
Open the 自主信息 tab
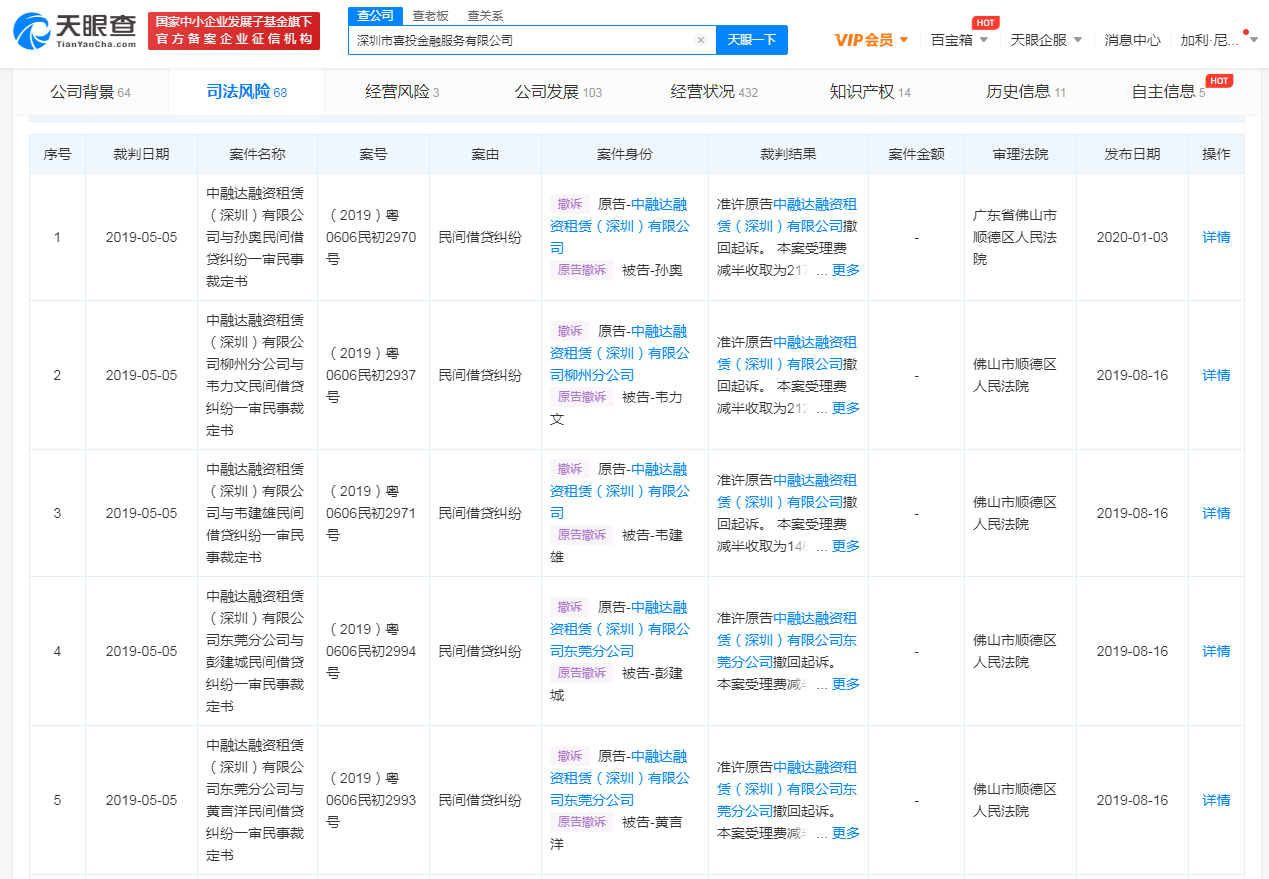point(1169,92)
